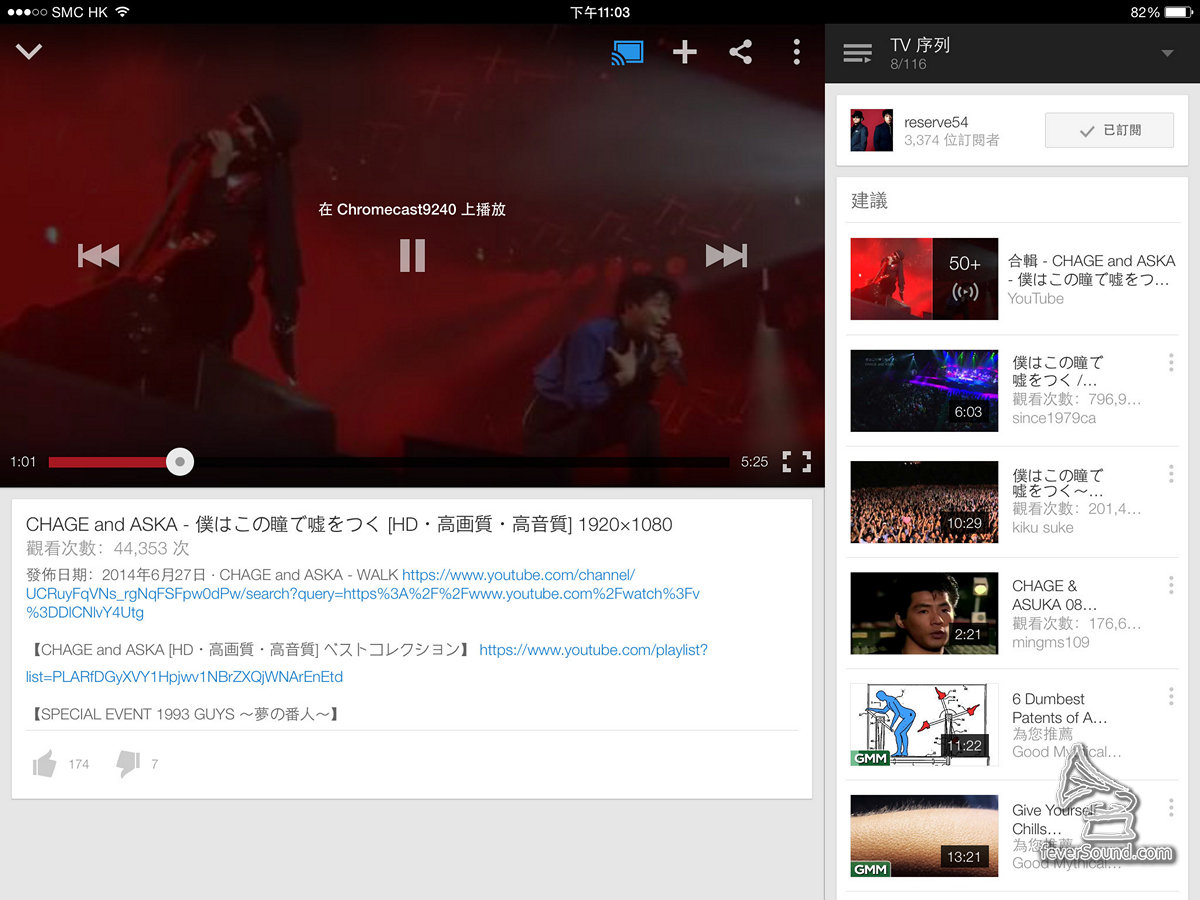Screen dimensions: 1200x900
Task: Open the 50+ CHAGE and ASKA mix thumbnail
Action: pyautogui.click(x=924, y=279)
